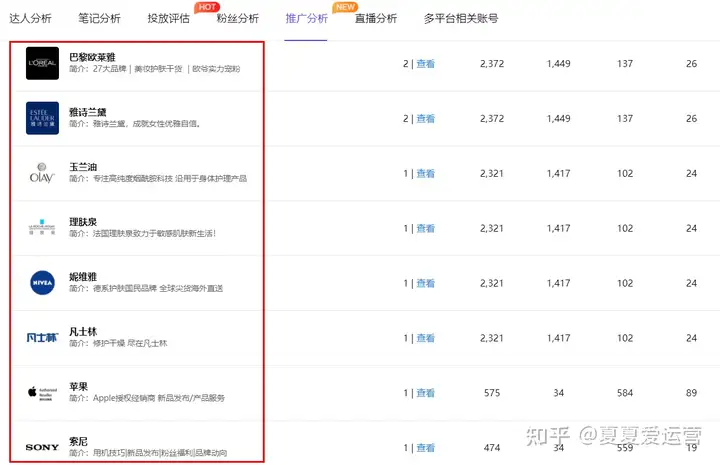Click value 474 in 索尼 row
Image resolution: width=720 pixels, height=465 pixels.
(492, 448)
